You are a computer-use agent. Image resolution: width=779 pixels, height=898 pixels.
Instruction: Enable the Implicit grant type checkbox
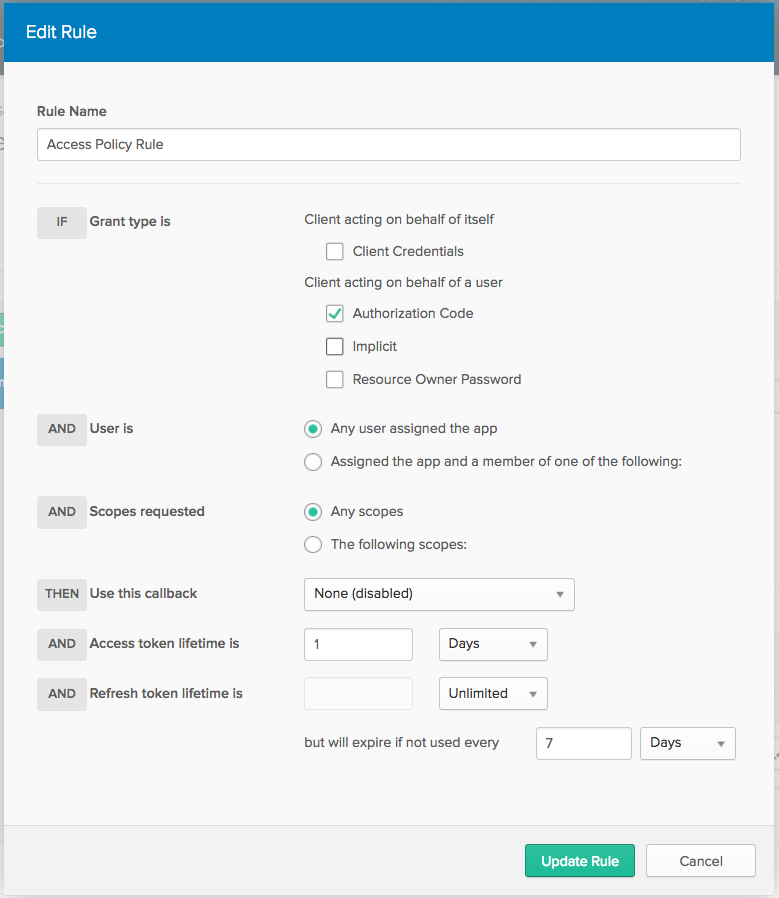[335, 346]
